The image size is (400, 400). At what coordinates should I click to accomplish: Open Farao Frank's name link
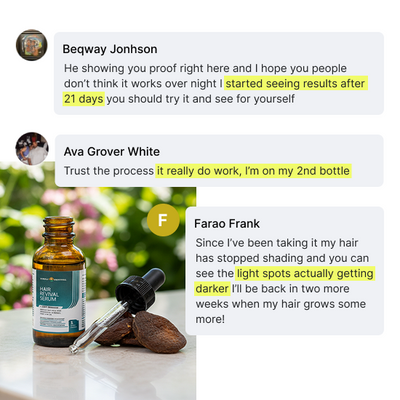[227, 224]
